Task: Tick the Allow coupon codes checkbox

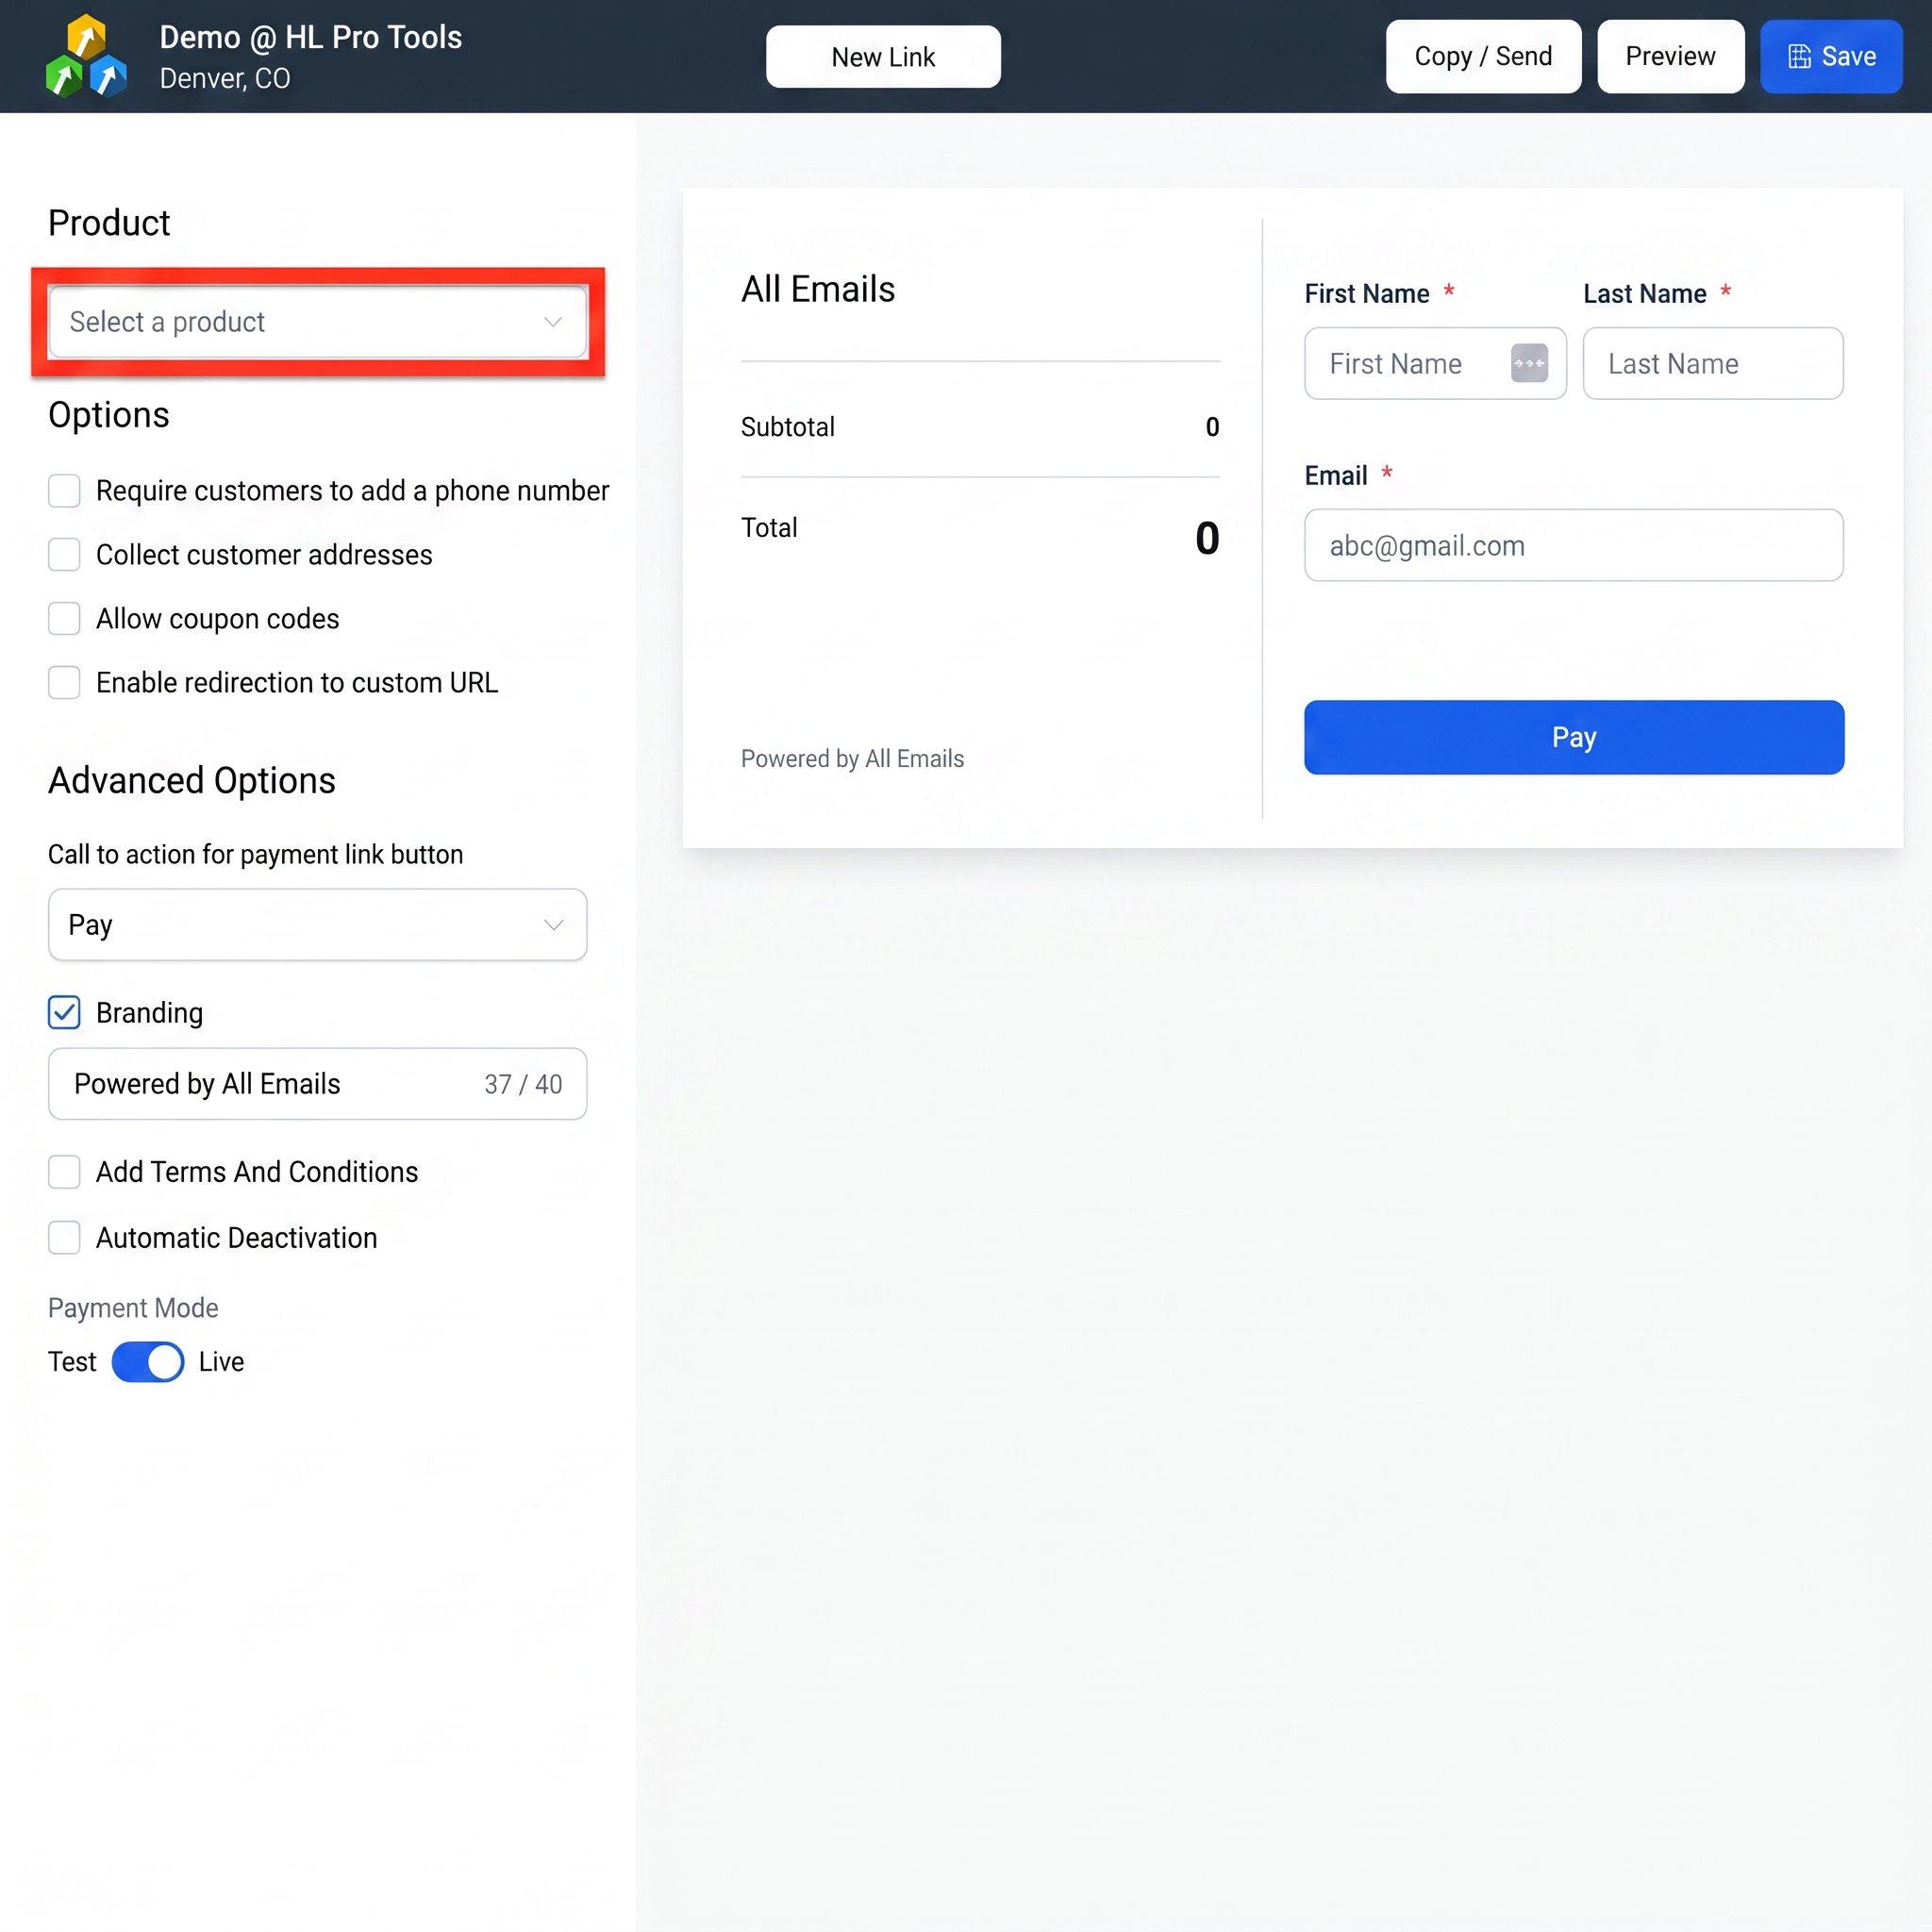Action: click(64, 618)
